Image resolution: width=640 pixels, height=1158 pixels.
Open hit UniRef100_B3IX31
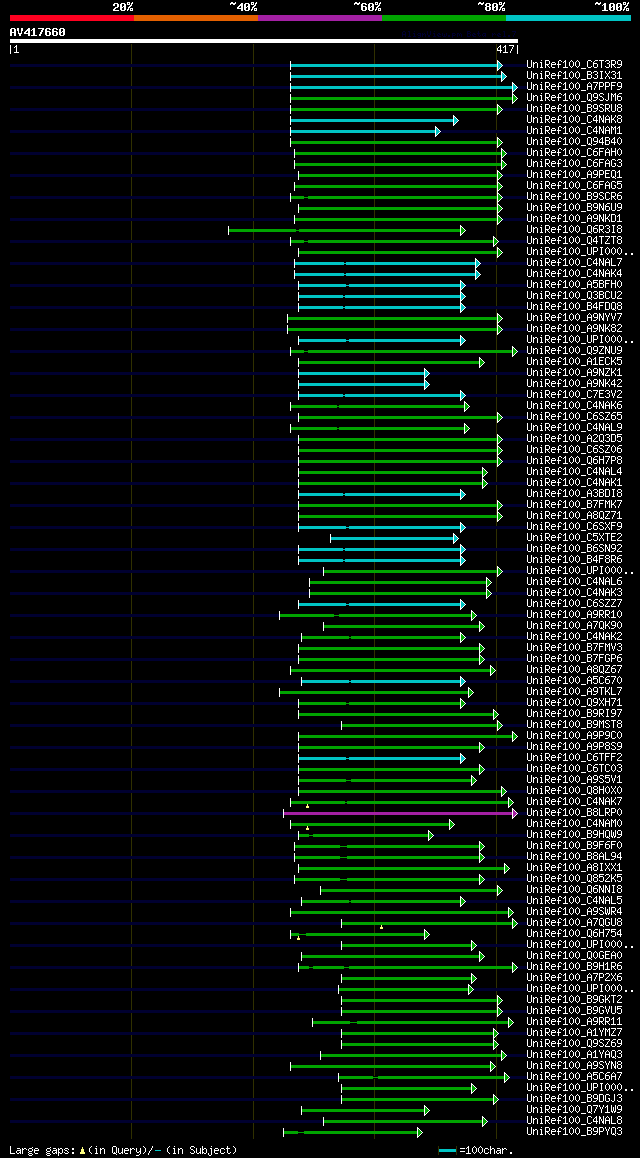pos(574,75)
